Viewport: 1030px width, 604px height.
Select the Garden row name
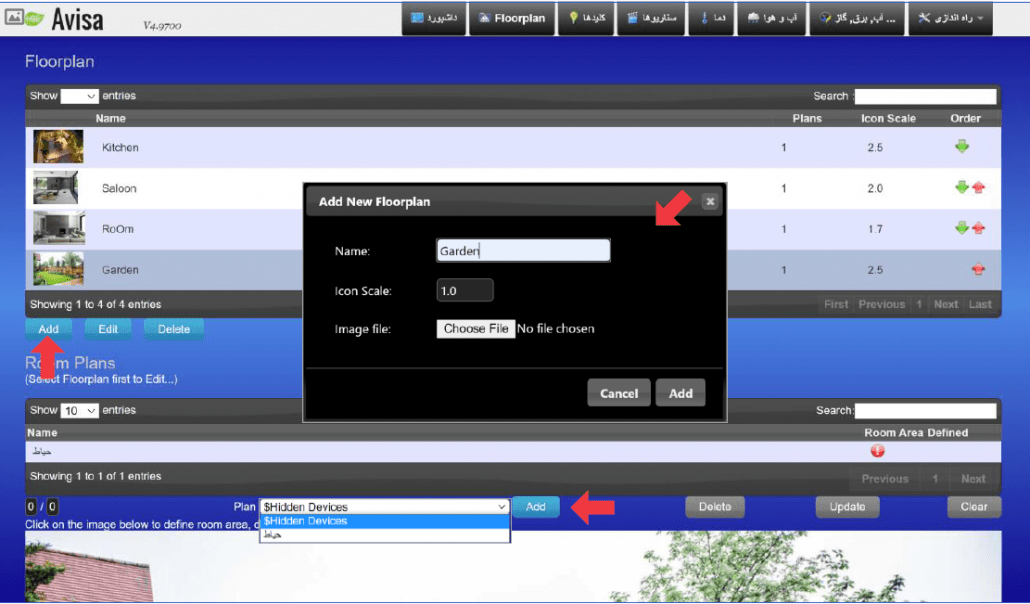[120, 269]
